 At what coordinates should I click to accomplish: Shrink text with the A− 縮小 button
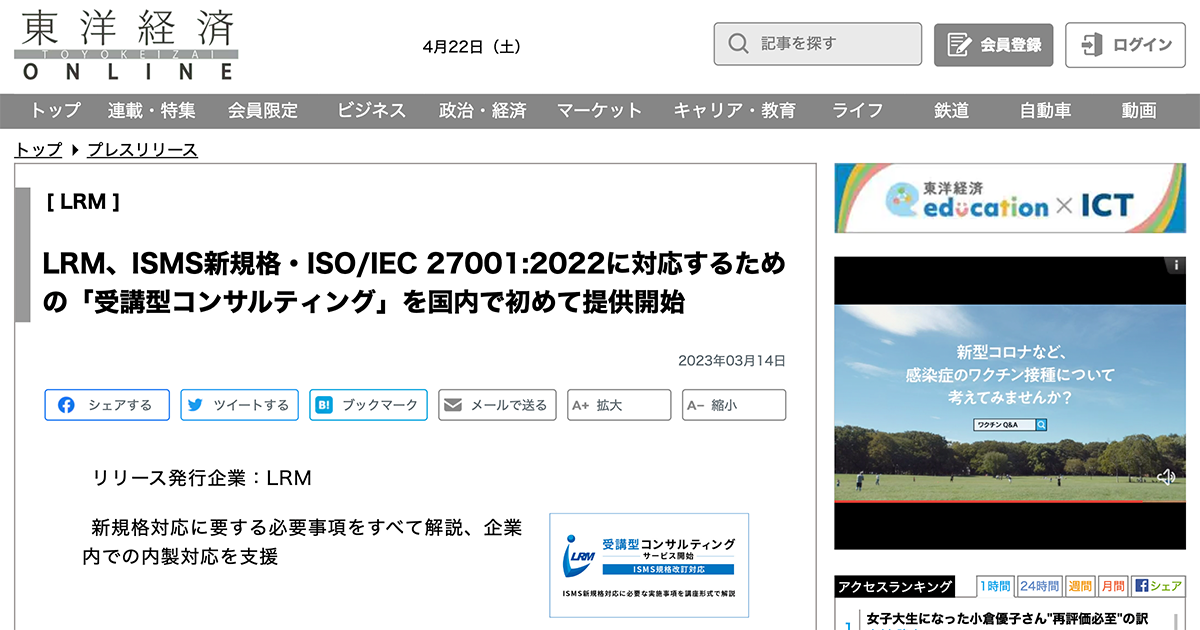tap(734, 405)
